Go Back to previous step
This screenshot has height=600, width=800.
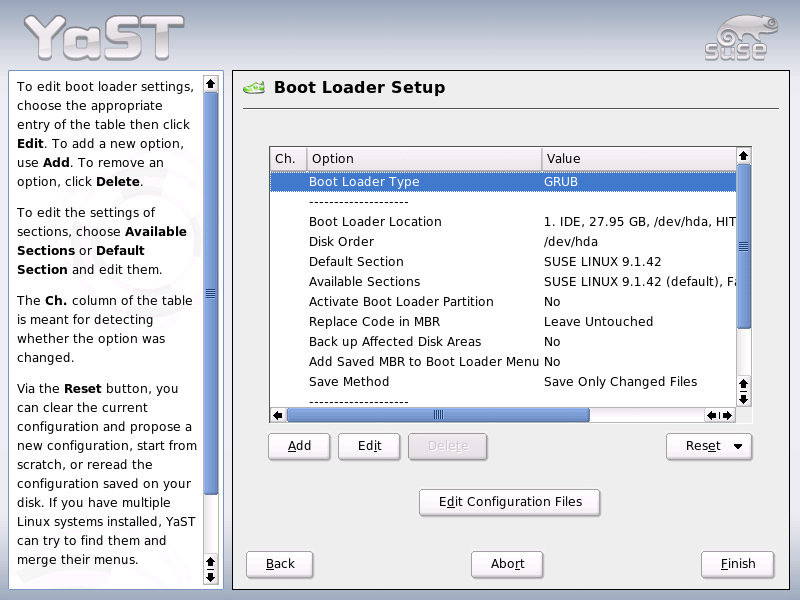pyautogui.click(x=280, y=564)
